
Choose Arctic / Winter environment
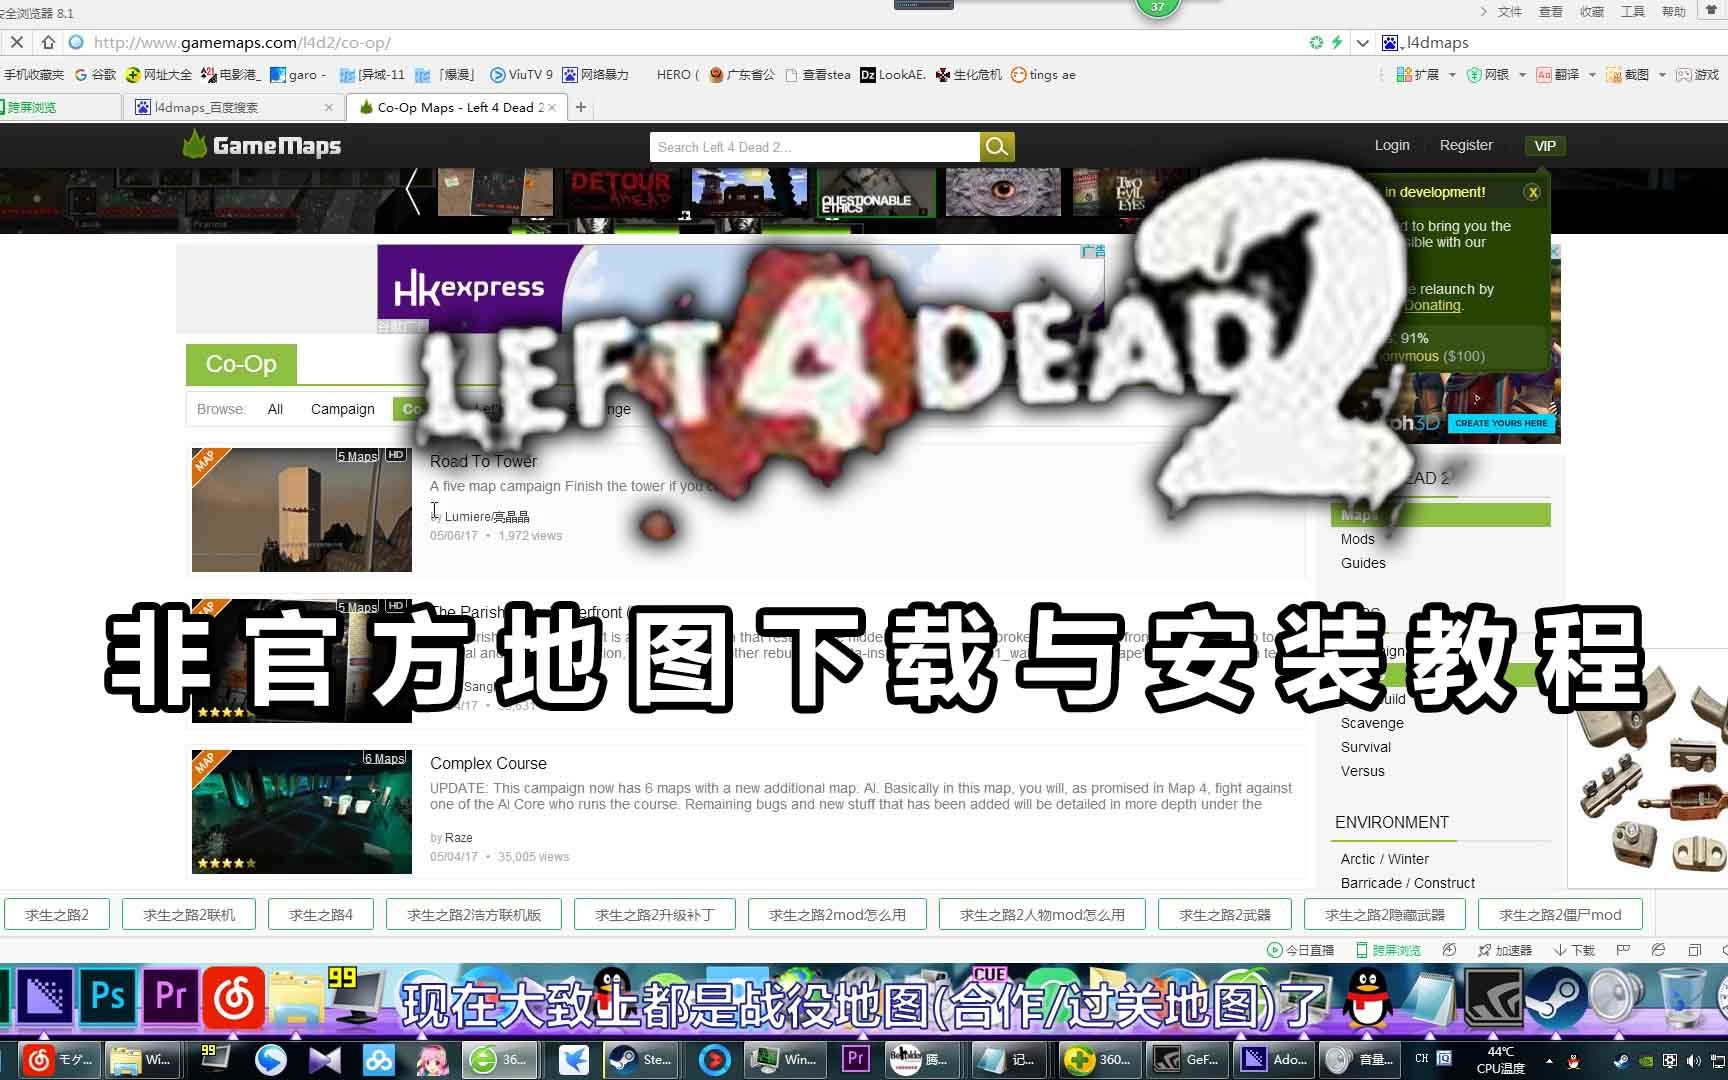[1384, 859]
